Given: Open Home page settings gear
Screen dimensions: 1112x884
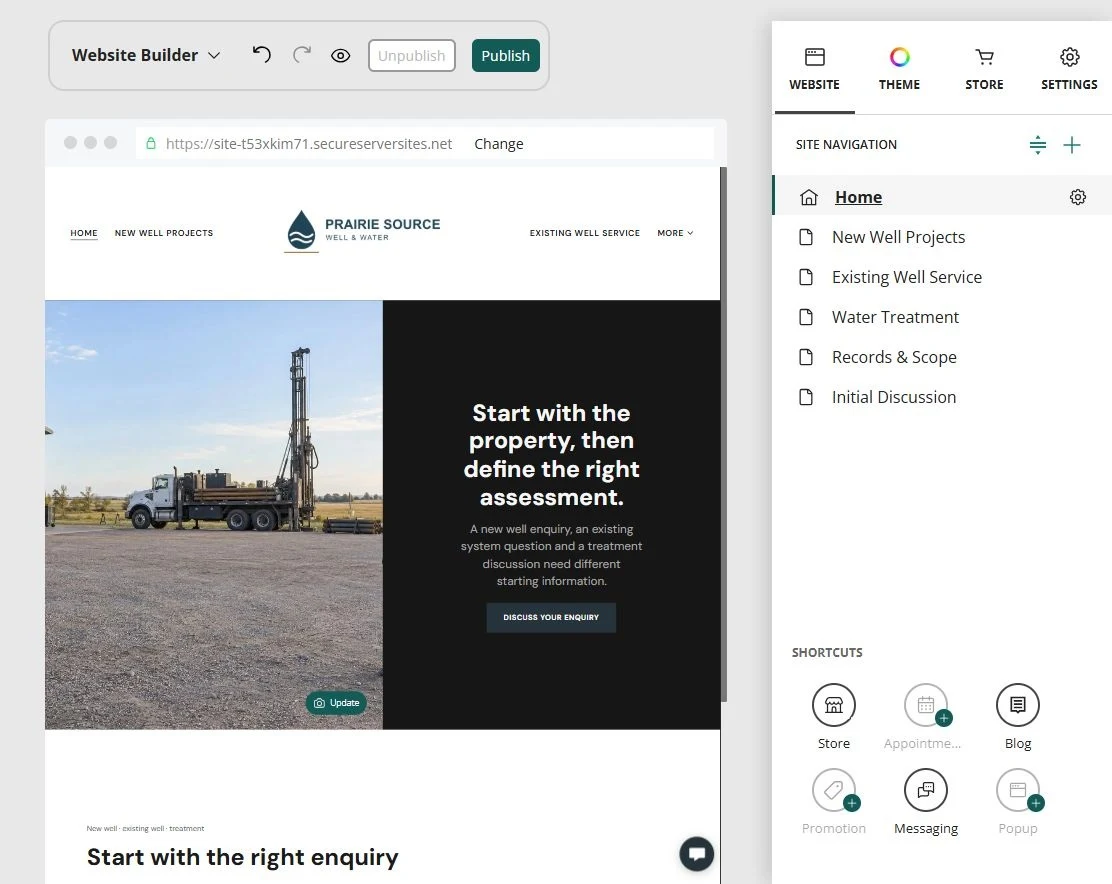Looking at the screenshot, I should point(1077,197).
